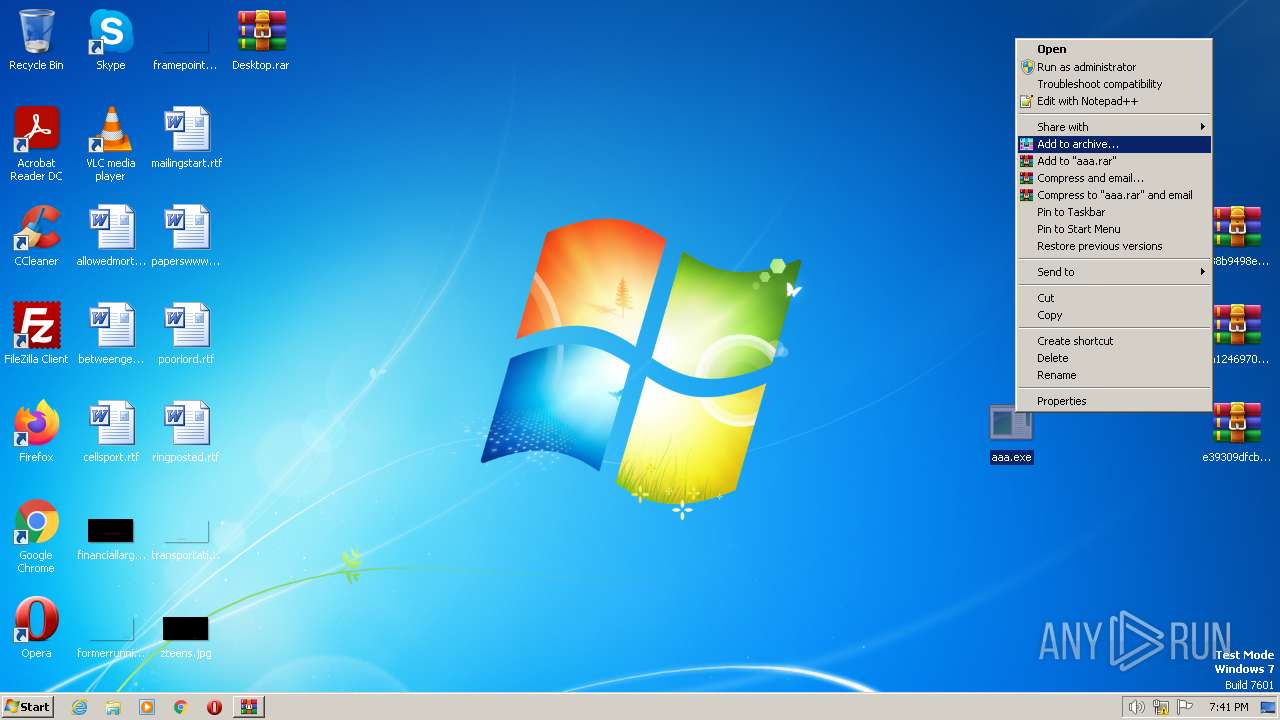Viewport: 1280px width, 720px height.
Task: Choose Rename from the context menu
Action: click(x=1114, y=375)
